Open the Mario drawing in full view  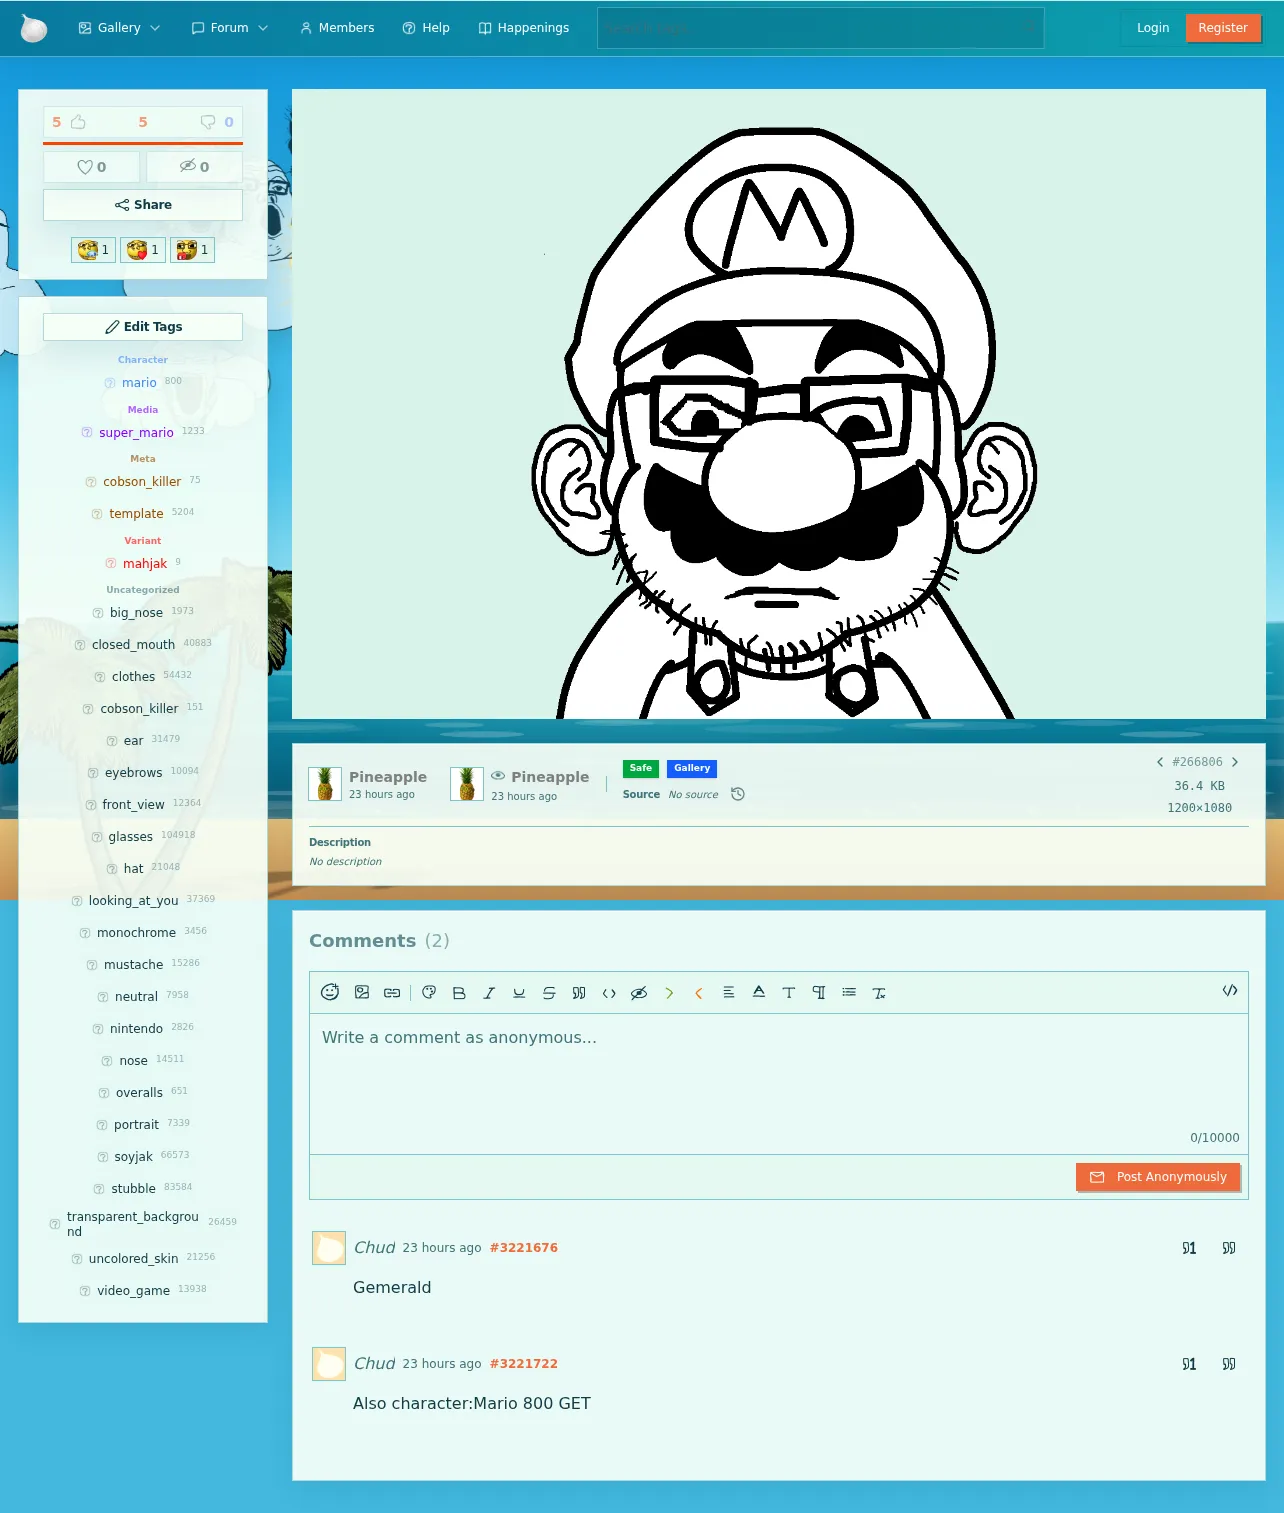click(779, 404)
